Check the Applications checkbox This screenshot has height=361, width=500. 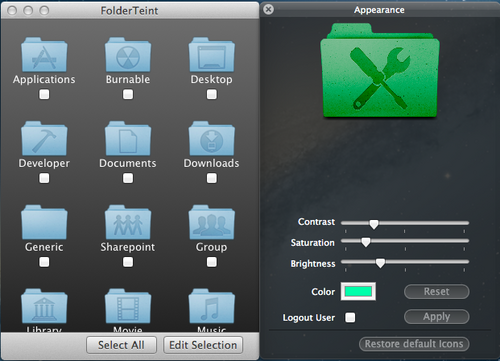pyautogui.click(x=44, y=94)
